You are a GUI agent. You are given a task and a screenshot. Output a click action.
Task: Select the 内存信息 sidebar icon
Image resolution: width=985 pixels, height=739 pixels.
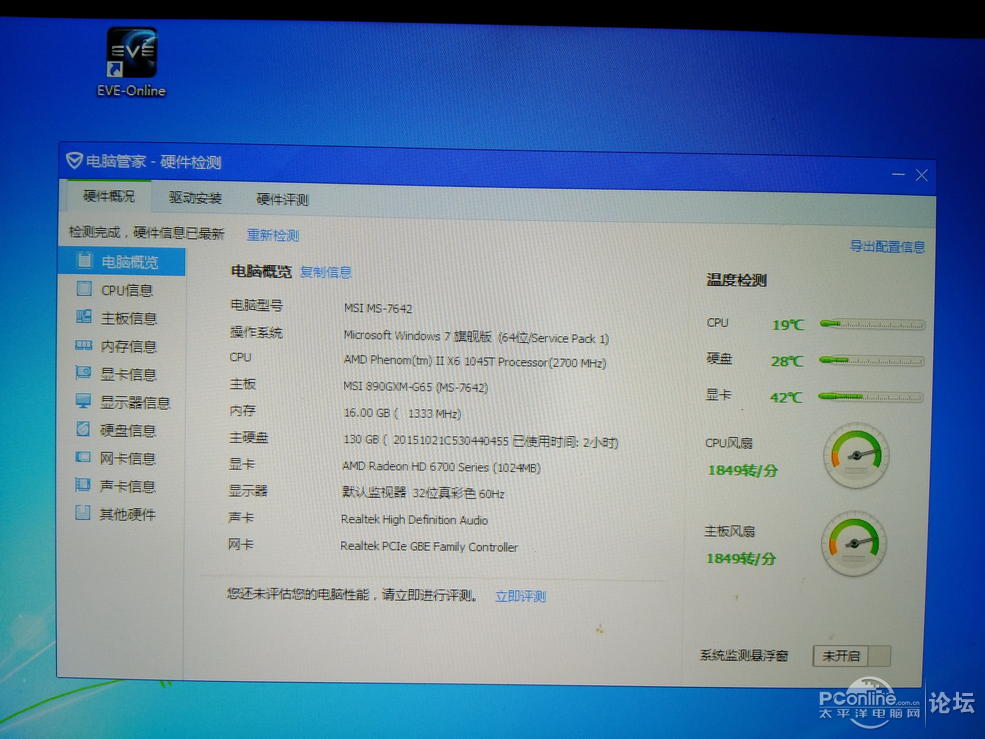(x=83, y=344)
